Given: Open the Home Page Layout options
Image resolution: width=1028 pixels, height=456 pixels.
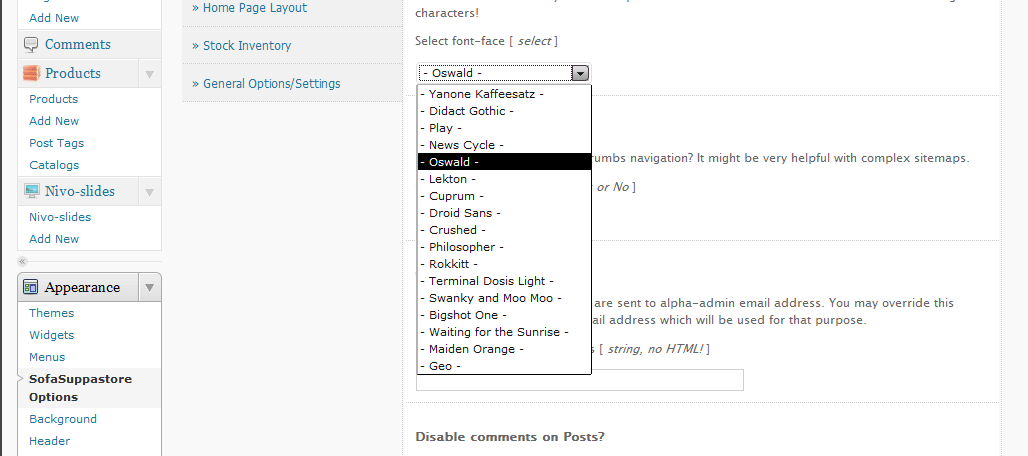Looking at the screenshot, I should point(249,8).
